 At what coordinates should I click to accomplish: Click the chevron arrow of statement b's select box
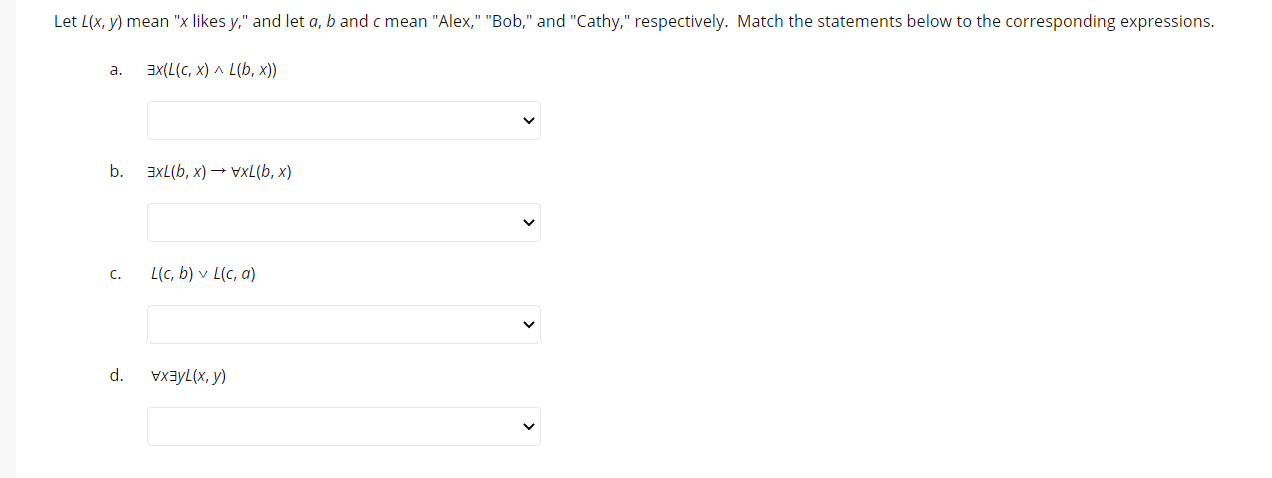[x=529, y=223]
